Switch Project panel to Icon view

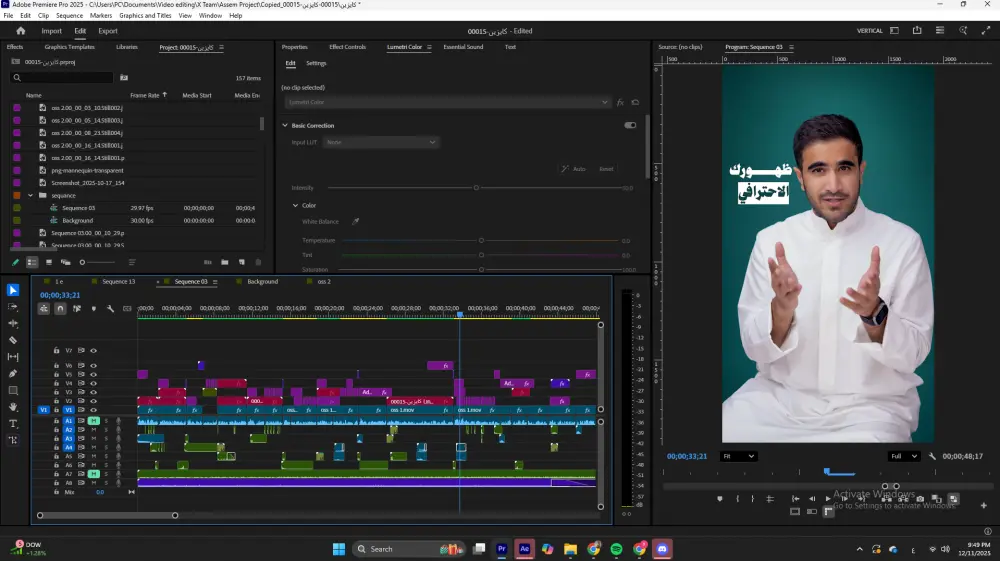pyautogui.click(x=48, y=262)
